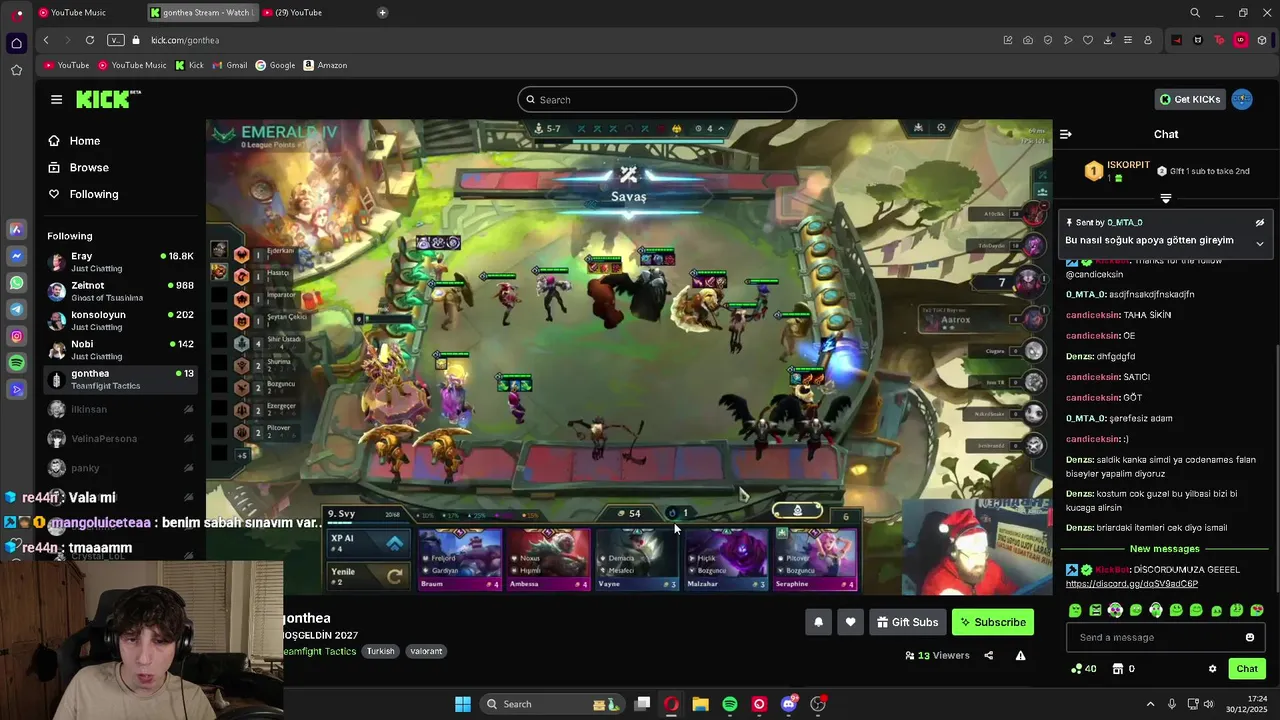Viewport: 1280px width, 720px height.
Task: Show hidden system tray icons chevron
Action: click(1148, 704)
